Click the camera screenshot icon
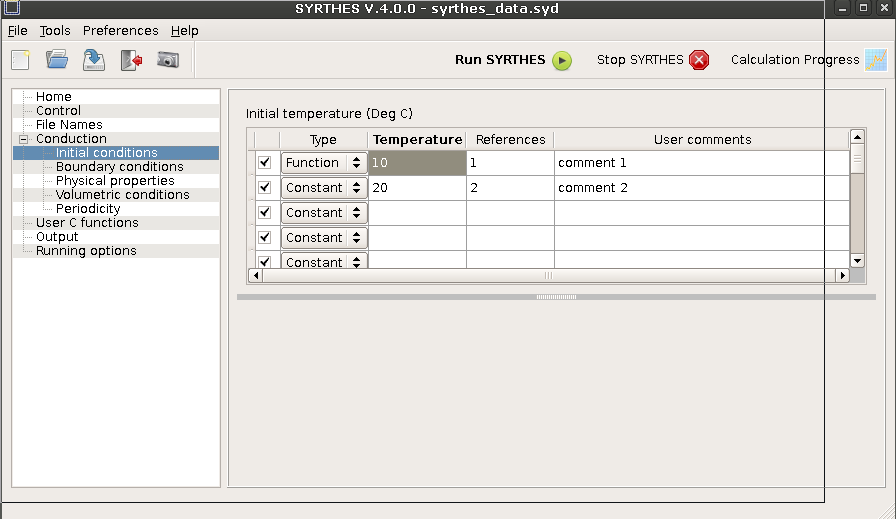 168,60
